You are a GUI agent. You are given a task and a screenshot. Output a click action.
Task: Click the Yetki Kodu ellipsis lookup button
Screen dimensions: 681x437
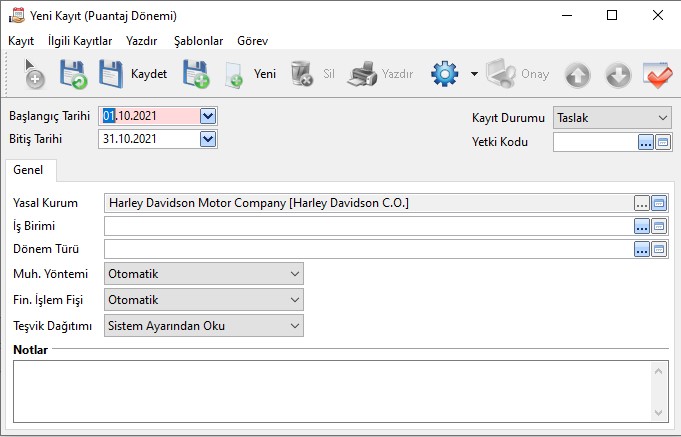pyautogui.click(x=644, y=142)
